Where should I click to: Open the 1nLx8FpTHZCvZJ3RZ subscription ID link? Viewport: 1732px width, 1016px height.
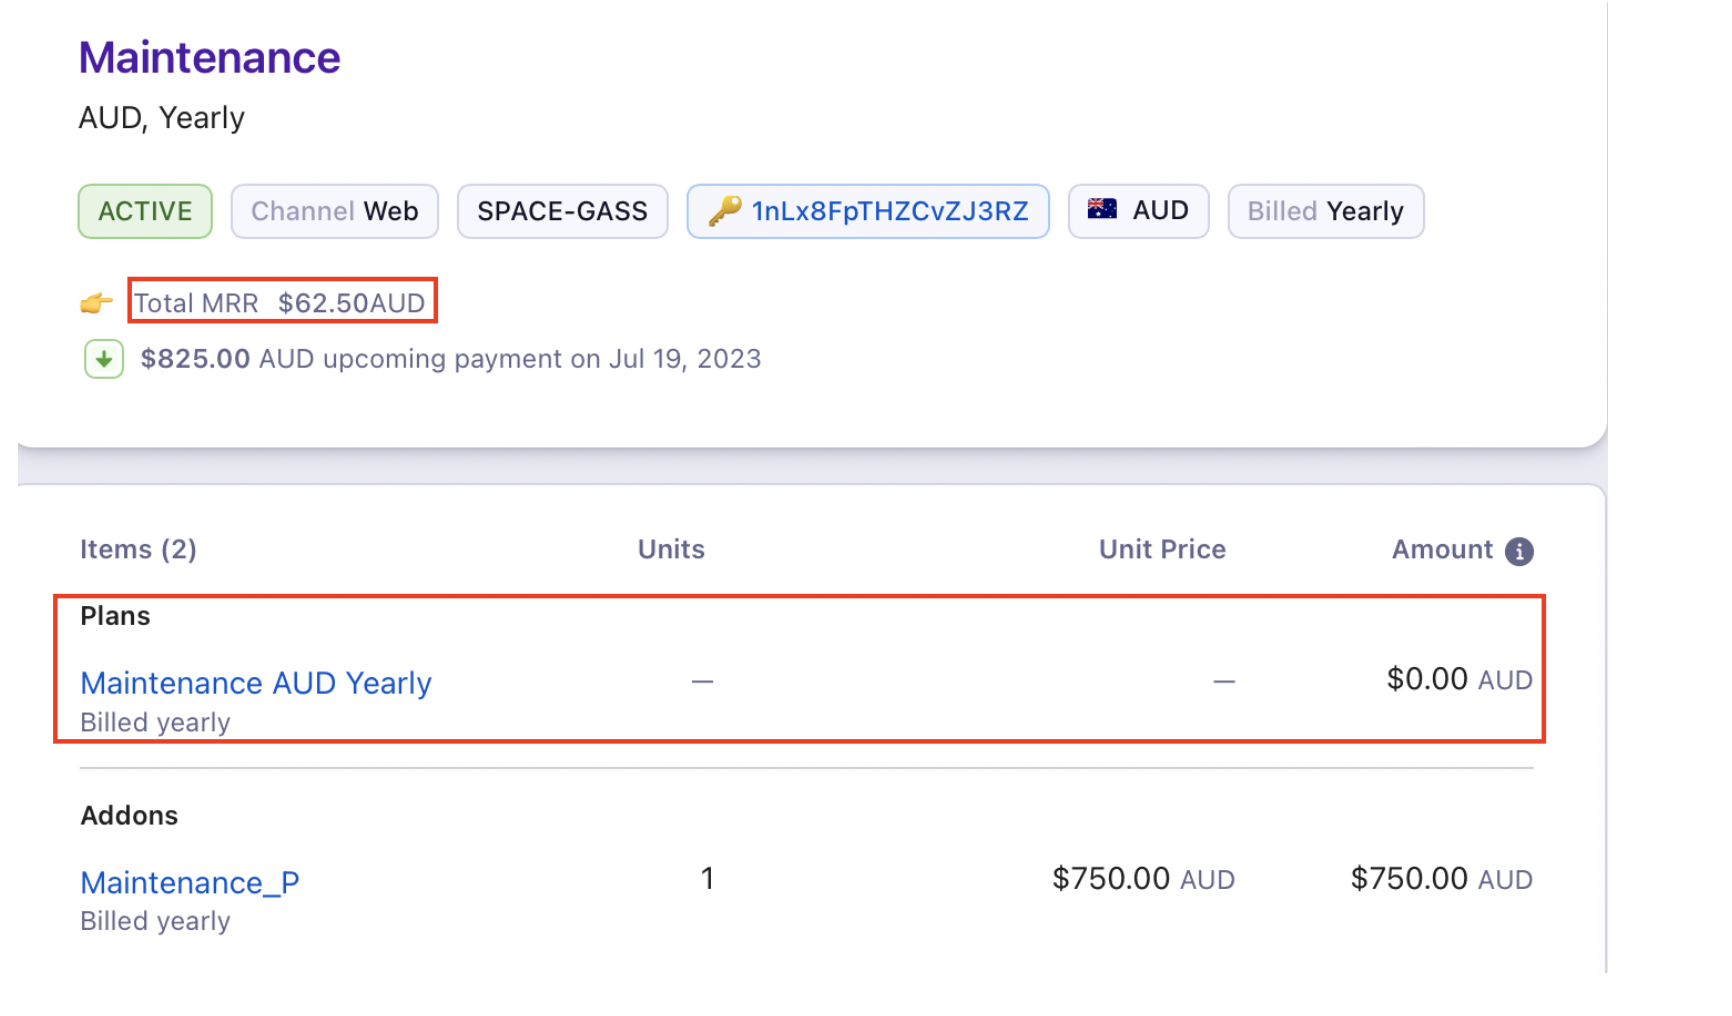889,211
